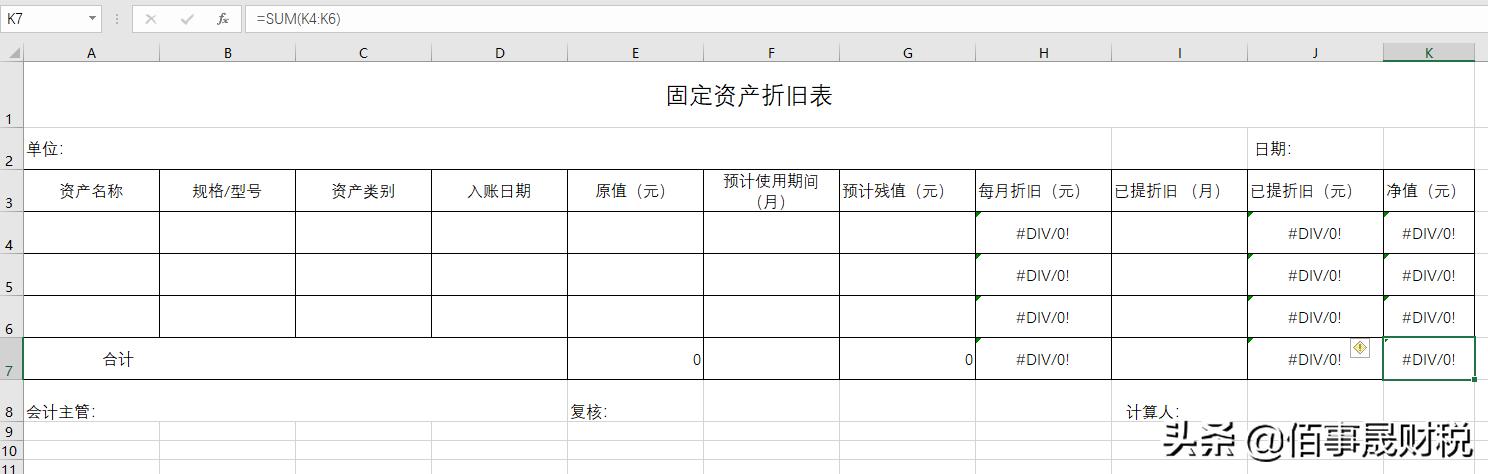Select column H header
This screenshot has width=1488, height=474.
click(x=1043, y=53)
